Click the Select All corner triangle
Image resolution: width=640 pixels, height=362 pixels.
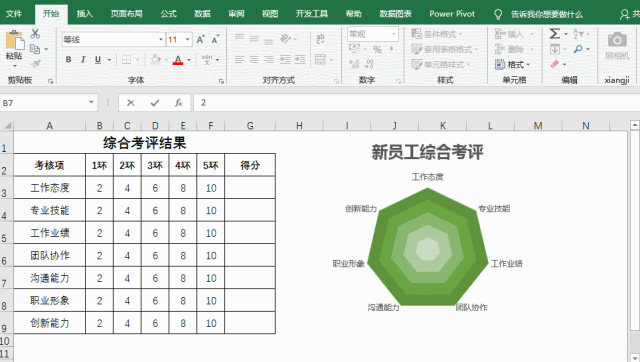[7, 125]
